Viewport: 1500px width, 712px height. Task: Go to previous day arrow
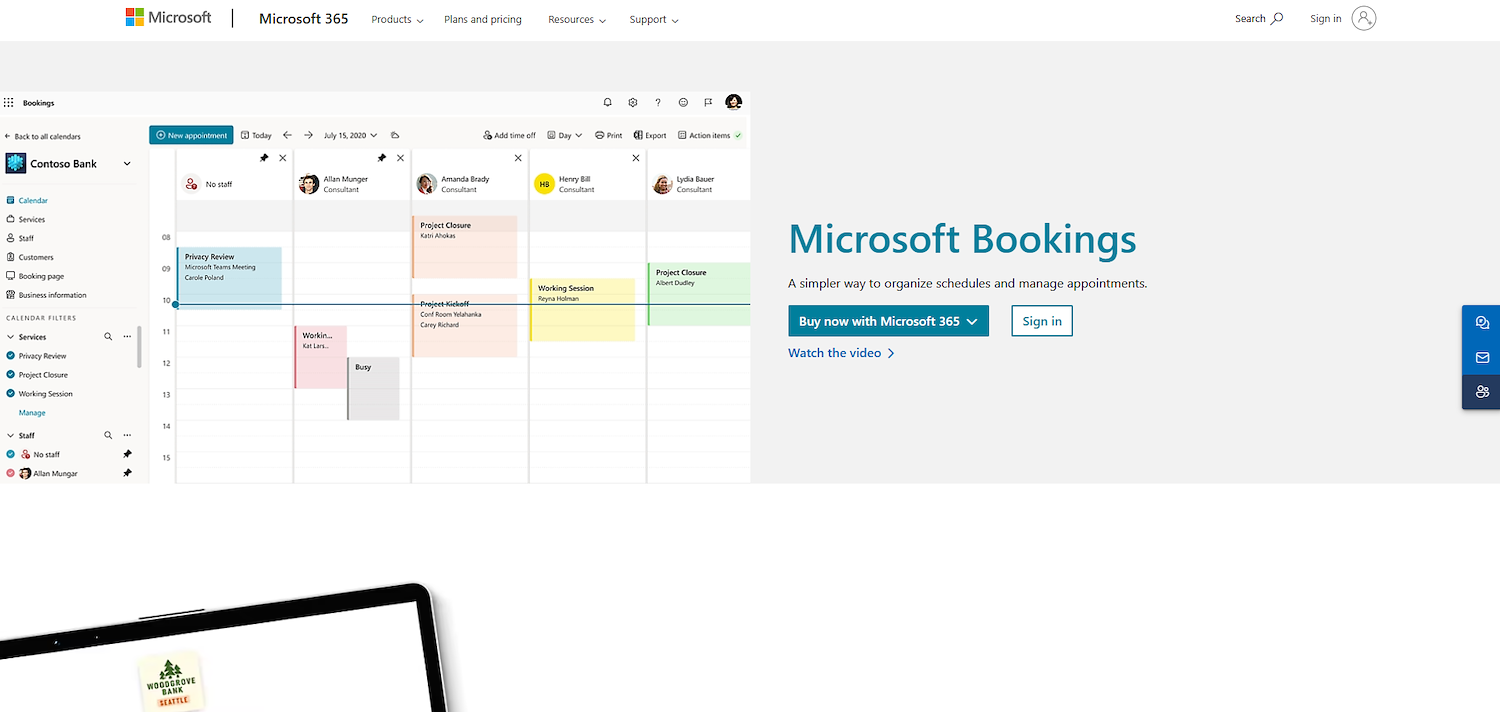(x=287, y=135)
